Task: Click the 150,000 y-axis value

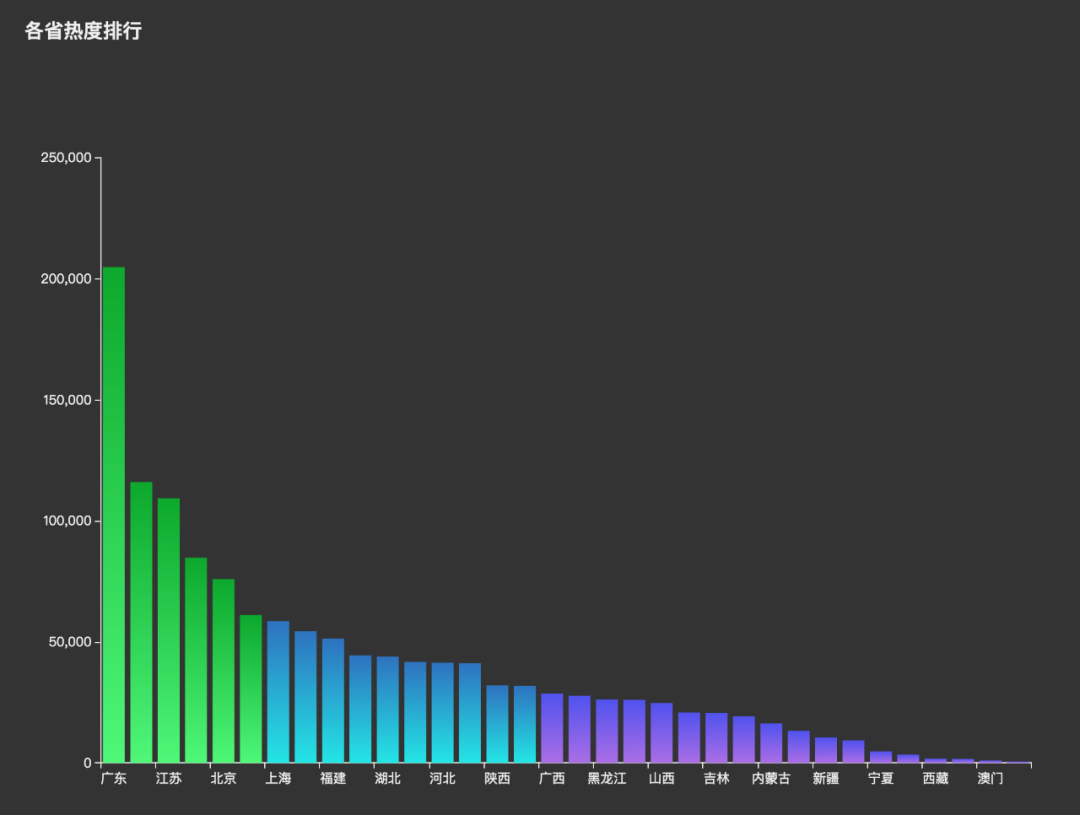Action: [67, 400]
